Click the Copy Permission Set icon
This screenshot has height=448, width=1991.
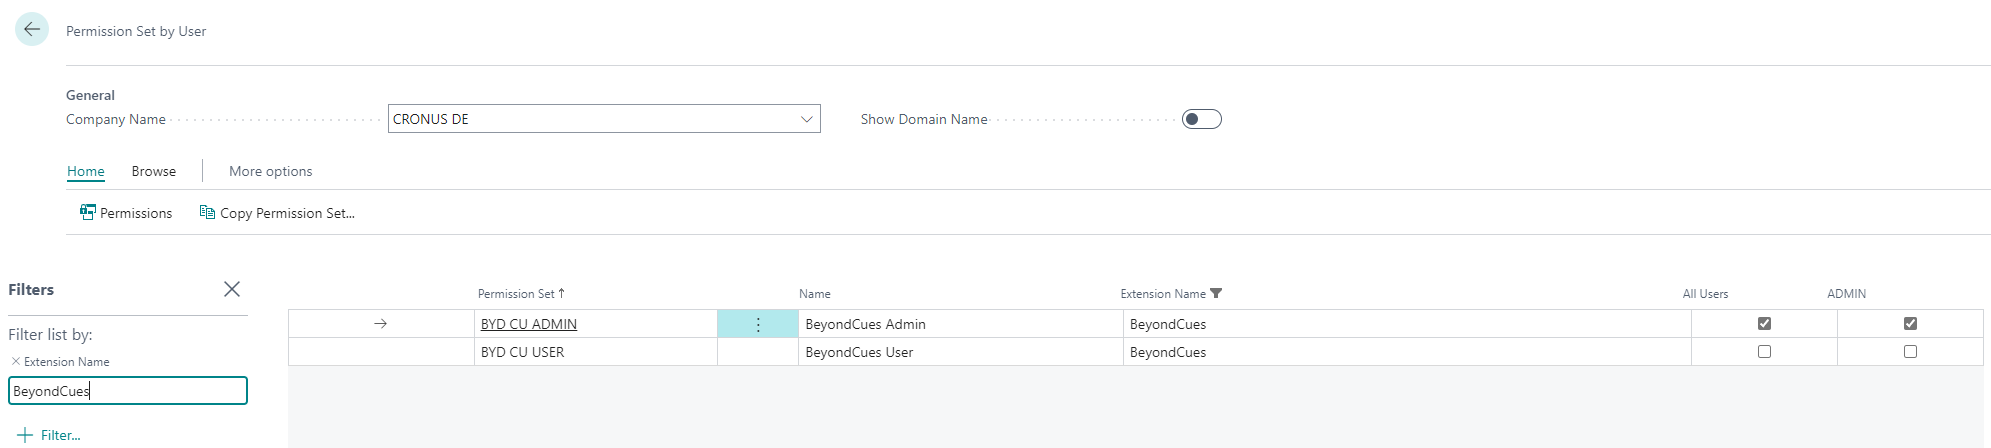point(207,213)
